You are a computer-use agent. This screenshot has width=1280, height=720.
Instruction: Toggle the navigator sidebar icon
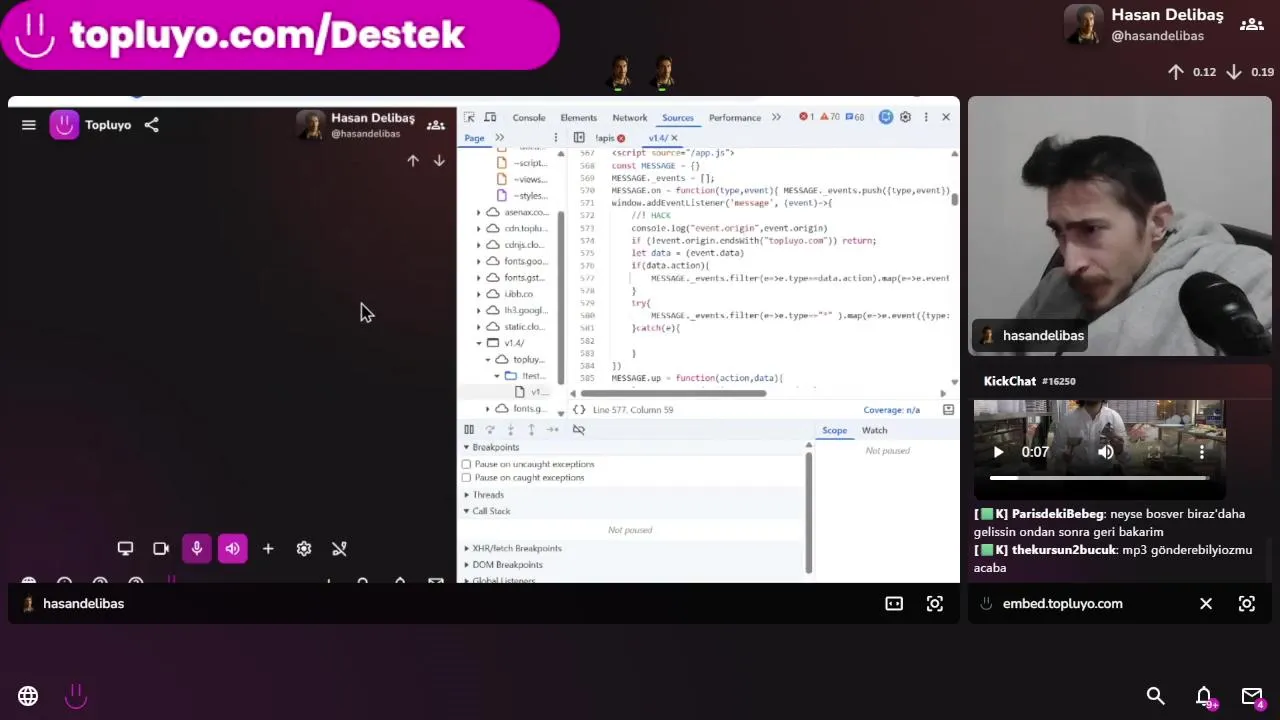click(x=579, y=138)
